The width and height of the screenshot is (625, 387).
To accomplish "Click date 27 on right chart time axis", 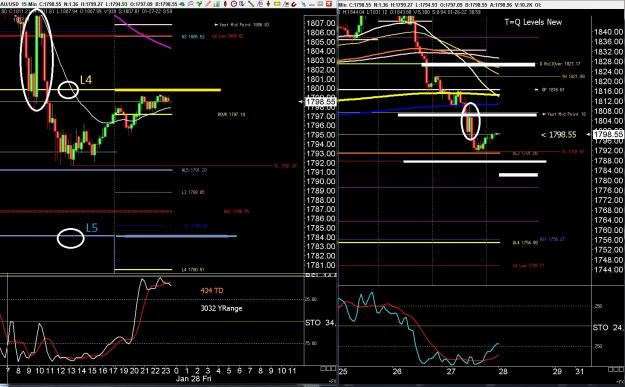I will coord(451,371).
